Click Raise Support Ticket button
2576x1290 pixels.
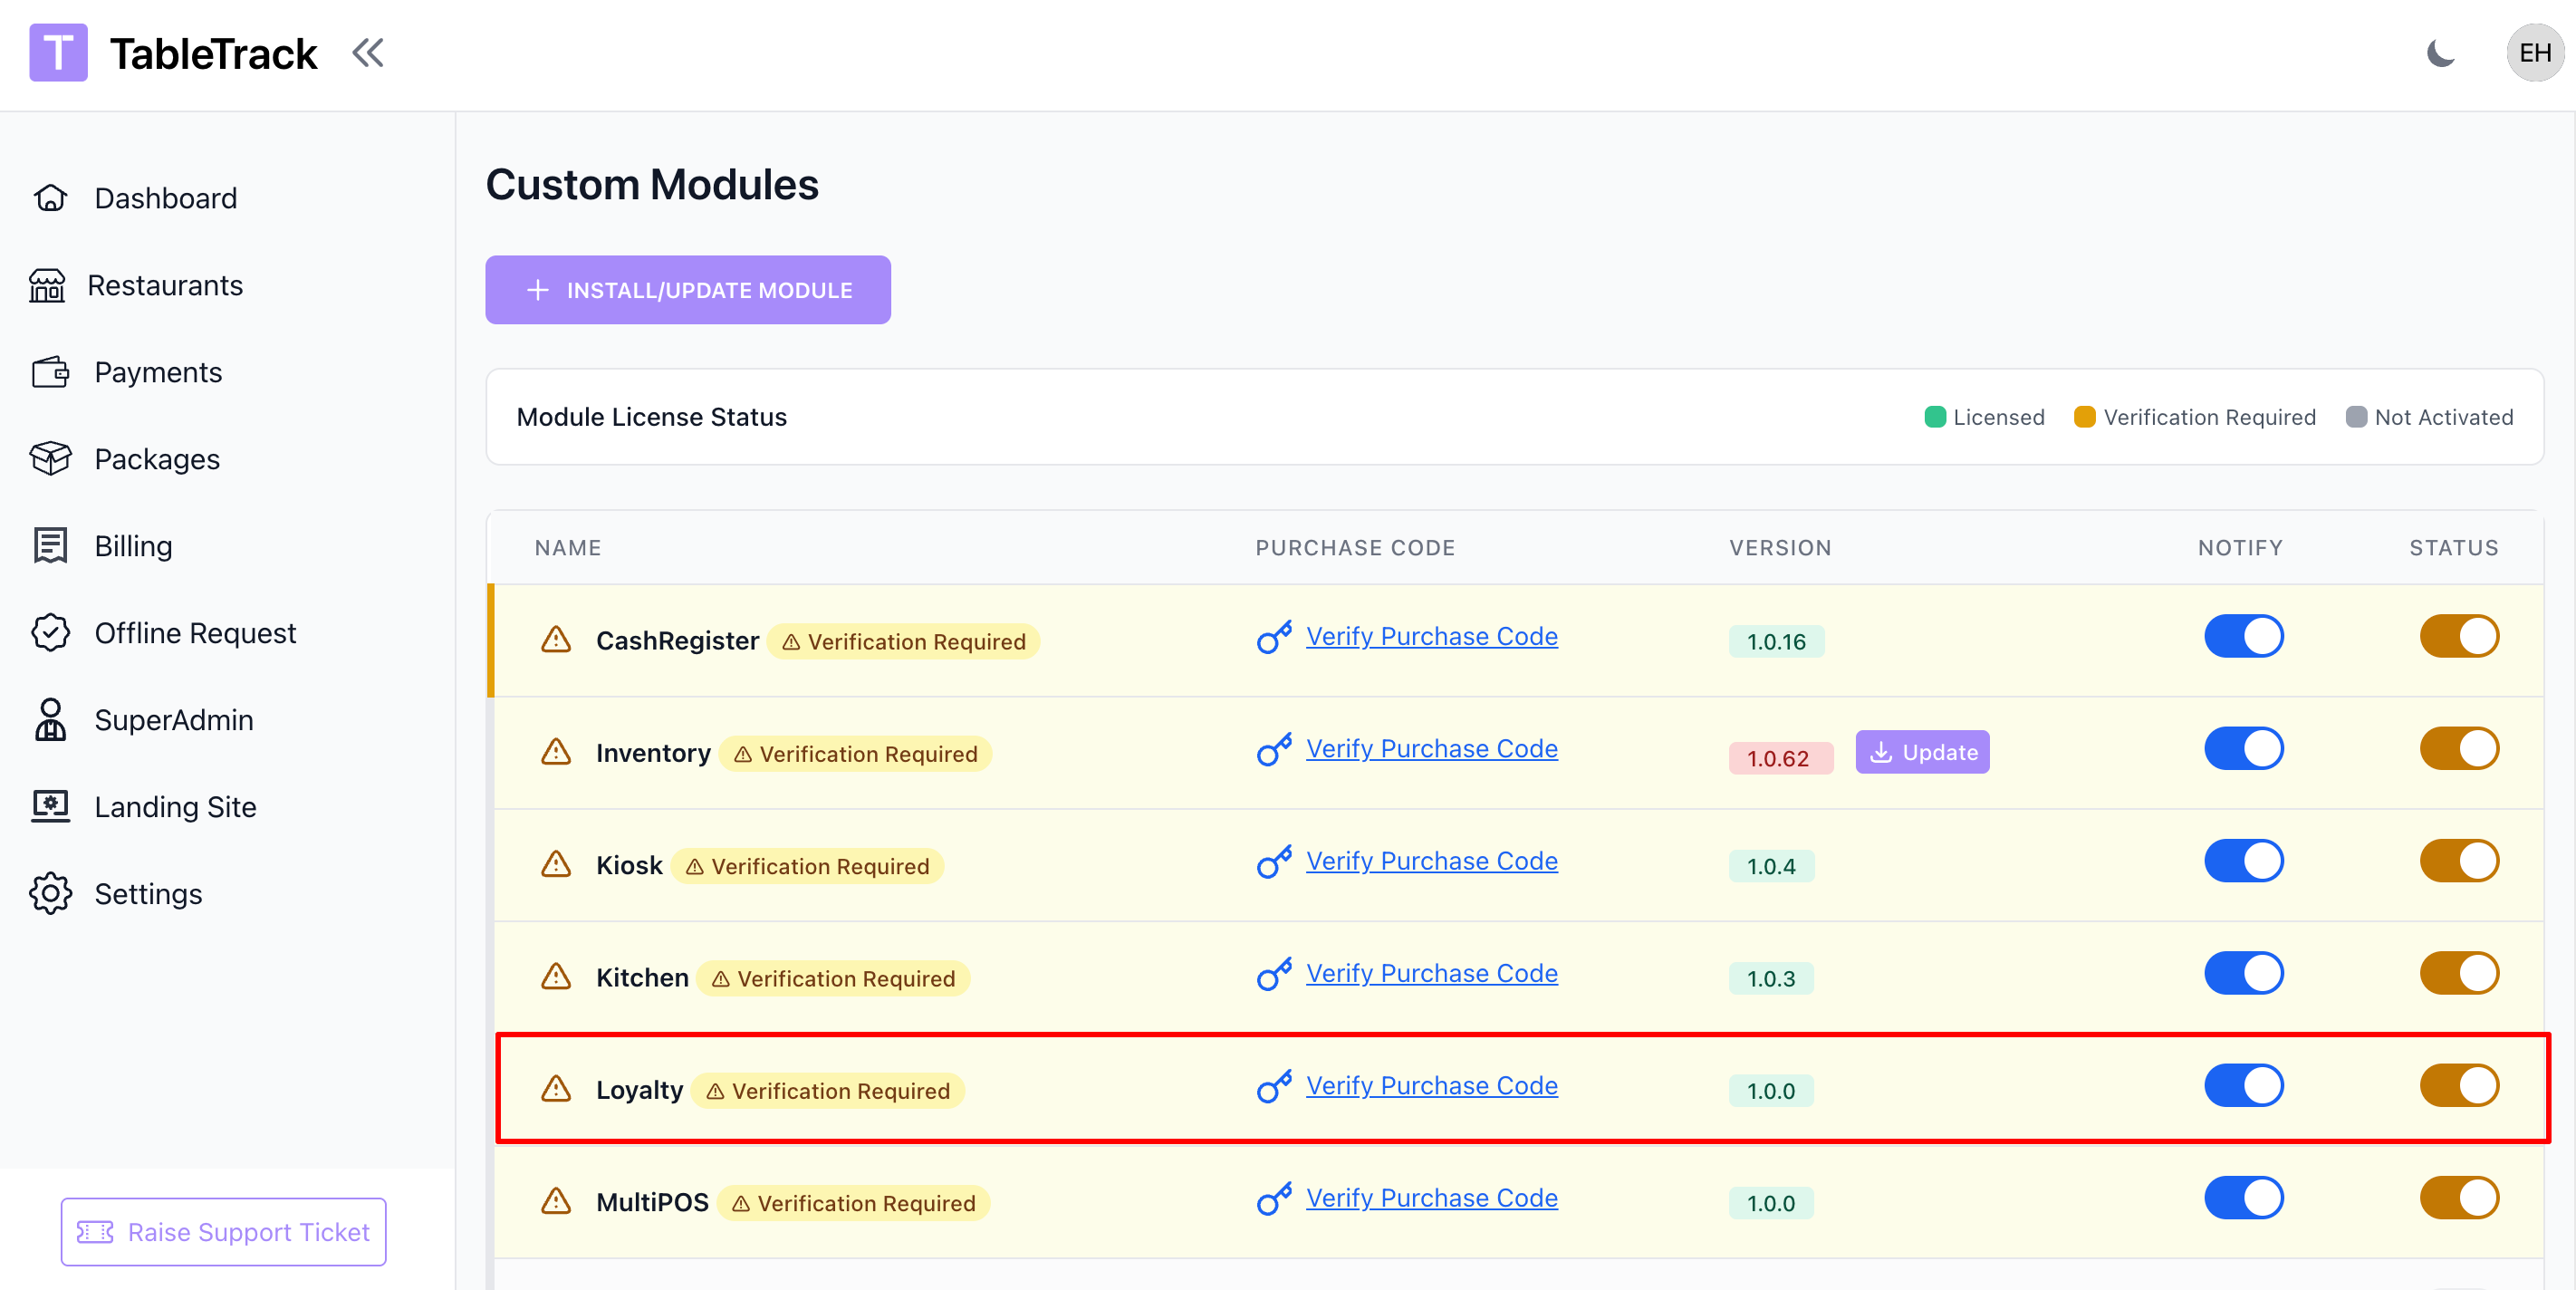(223, 1232)
